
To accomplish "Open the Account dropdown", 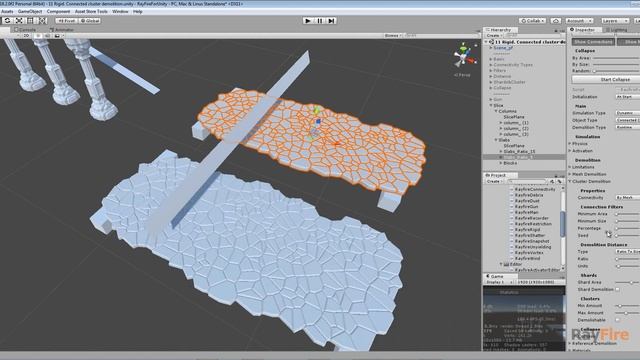I will [x=579, y=20].
